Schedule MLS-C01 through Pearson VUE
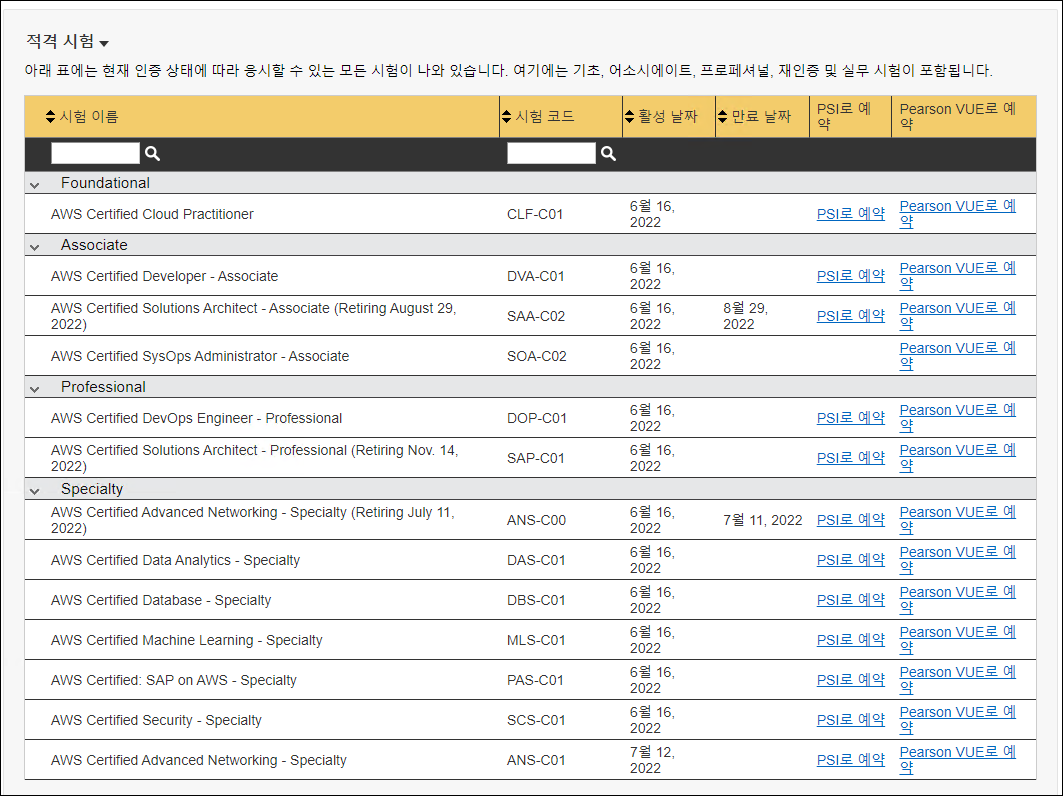Image resolution: width=1063 pixels, height=796 pixels. (x=957, y=640)
